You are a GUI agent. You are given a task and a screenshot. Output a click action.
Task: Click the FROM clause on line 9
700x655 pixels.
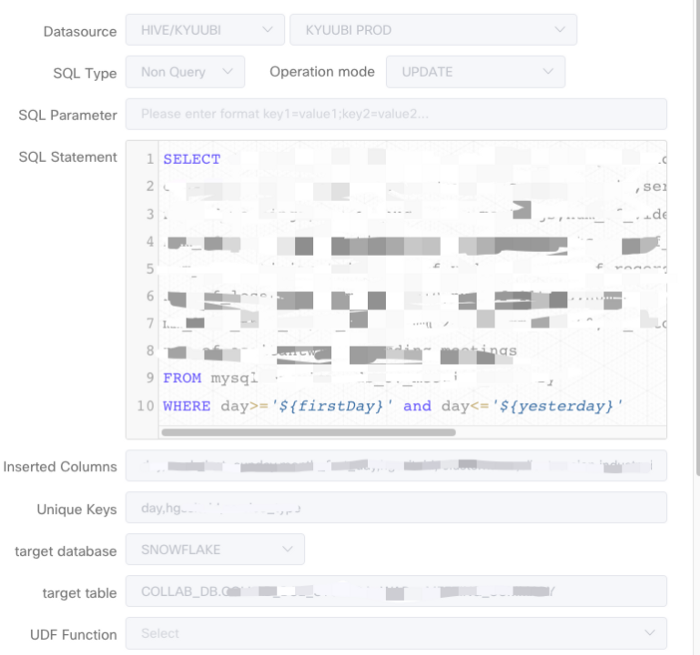[x=183, y=378]
